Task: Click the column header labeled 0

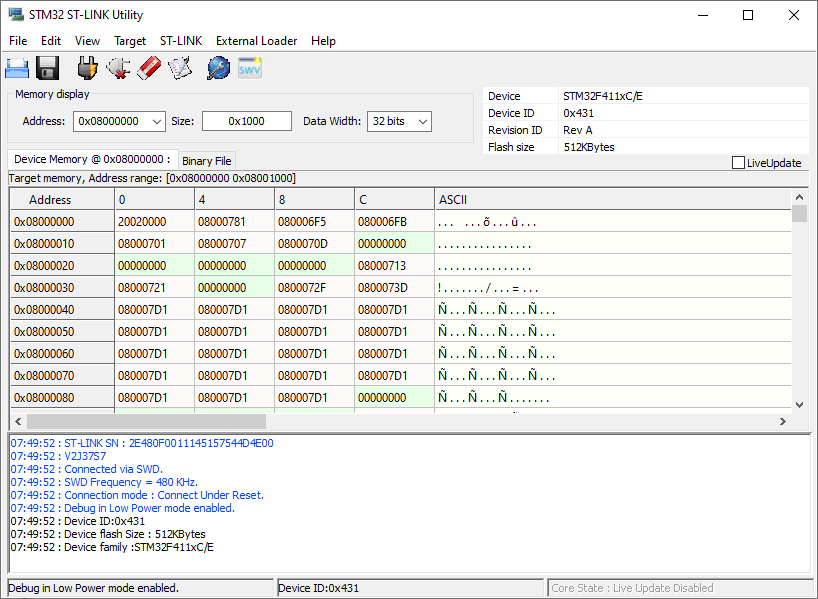Action: (154, 199)
